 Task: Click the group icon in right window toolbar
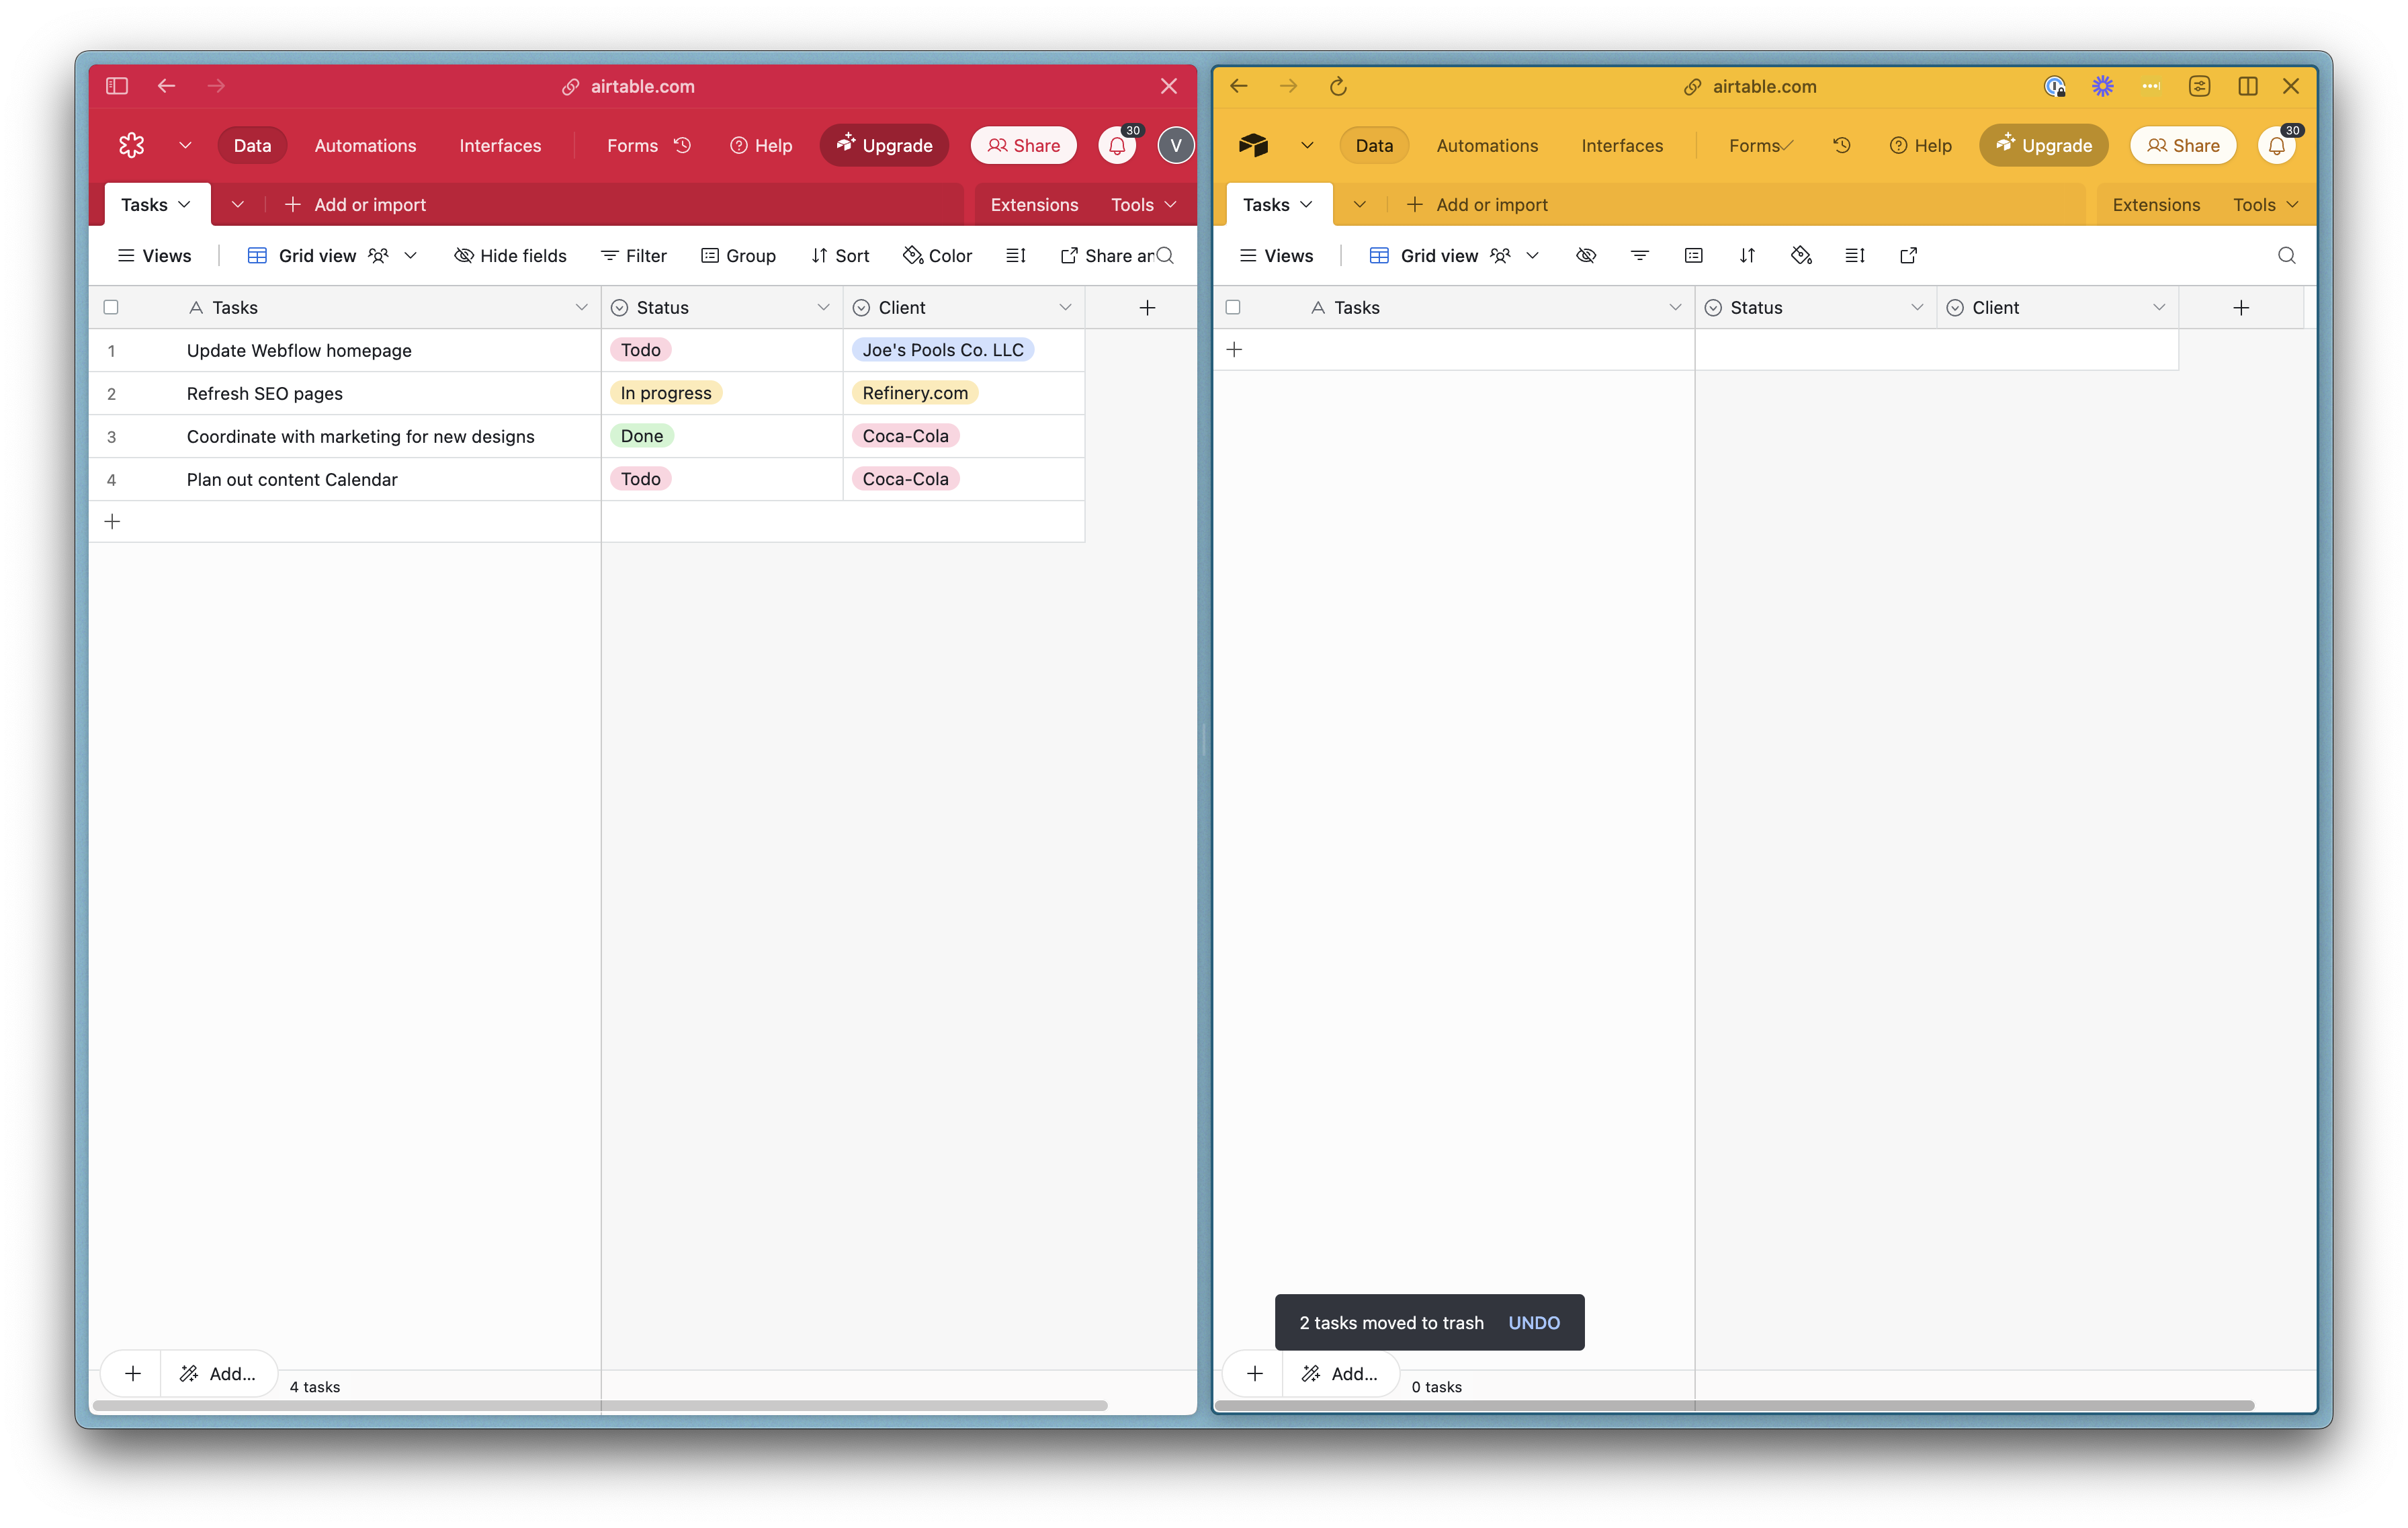1693,255
